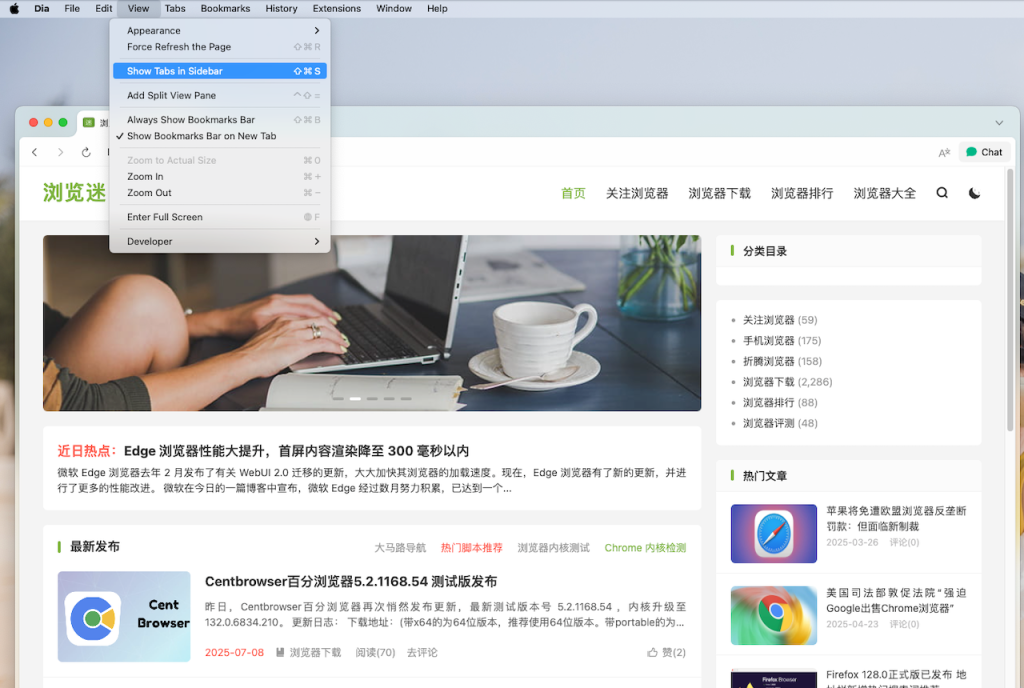
Task: Reload the page with the refresh icon
Action: (x=86, y=152)
